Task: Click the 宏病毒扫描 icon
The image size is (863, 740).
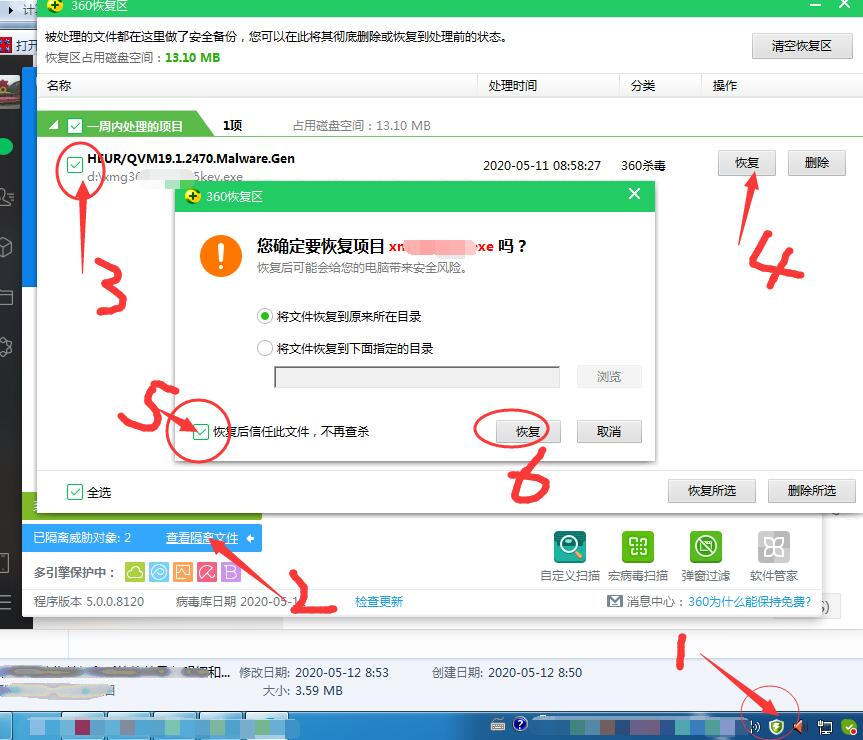Action: (x=638, y=547)
